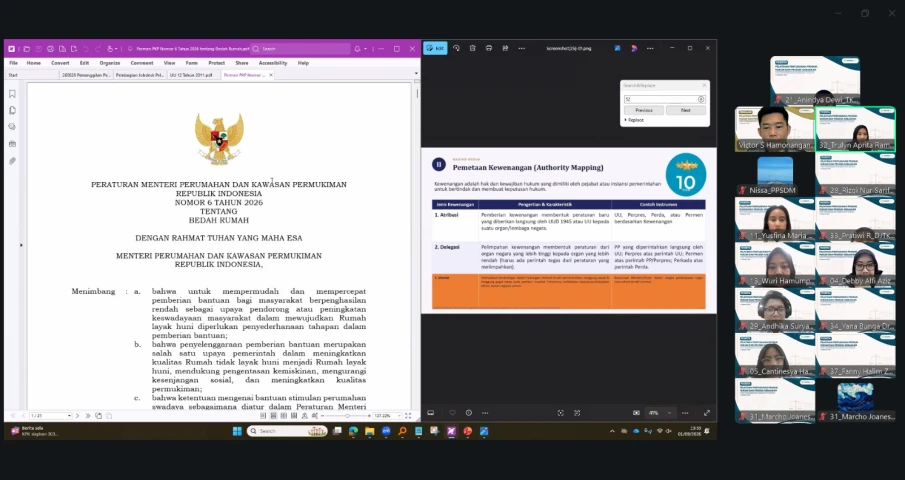Click Edit button in Photos viewer
The height and width of the screenshot is (480, 905).
point(435,48)
